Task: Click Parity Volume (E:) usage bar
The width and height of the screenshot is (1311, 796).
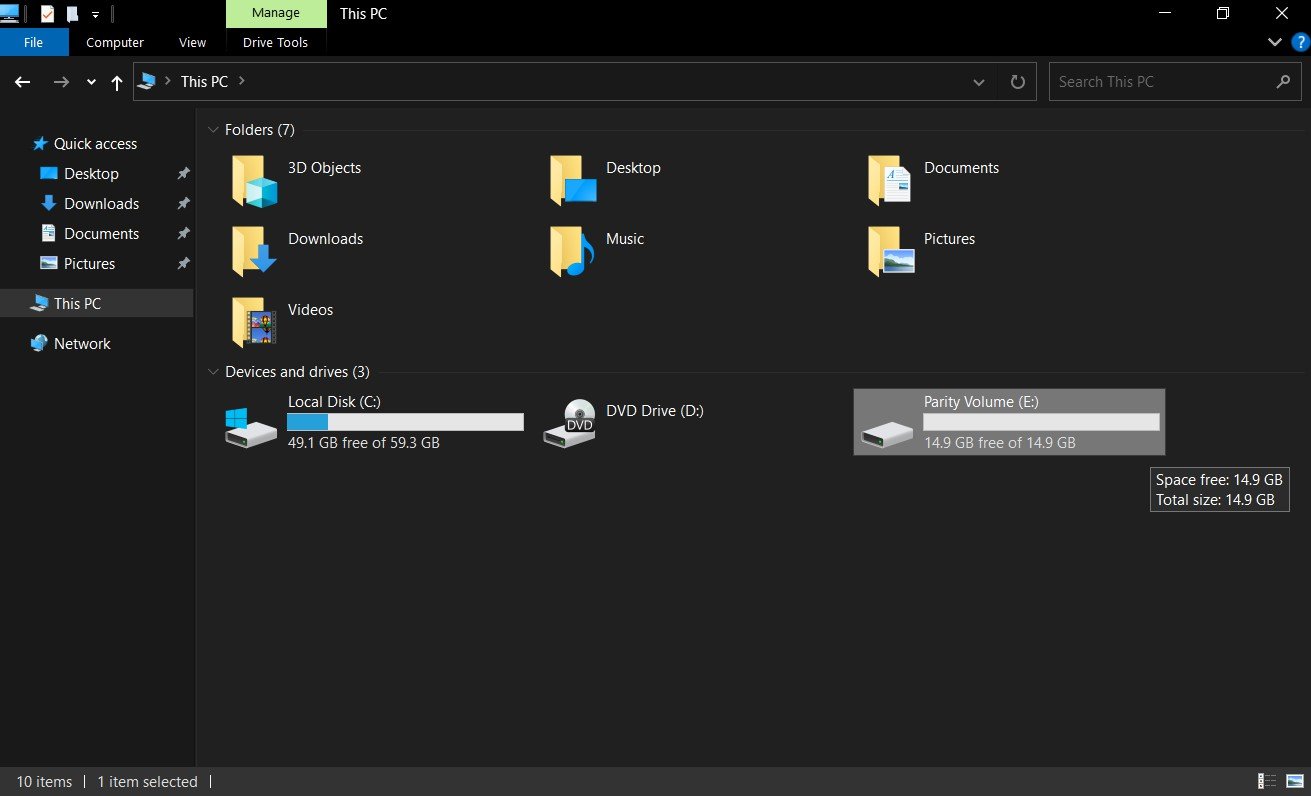Action: click(1041, 422)
